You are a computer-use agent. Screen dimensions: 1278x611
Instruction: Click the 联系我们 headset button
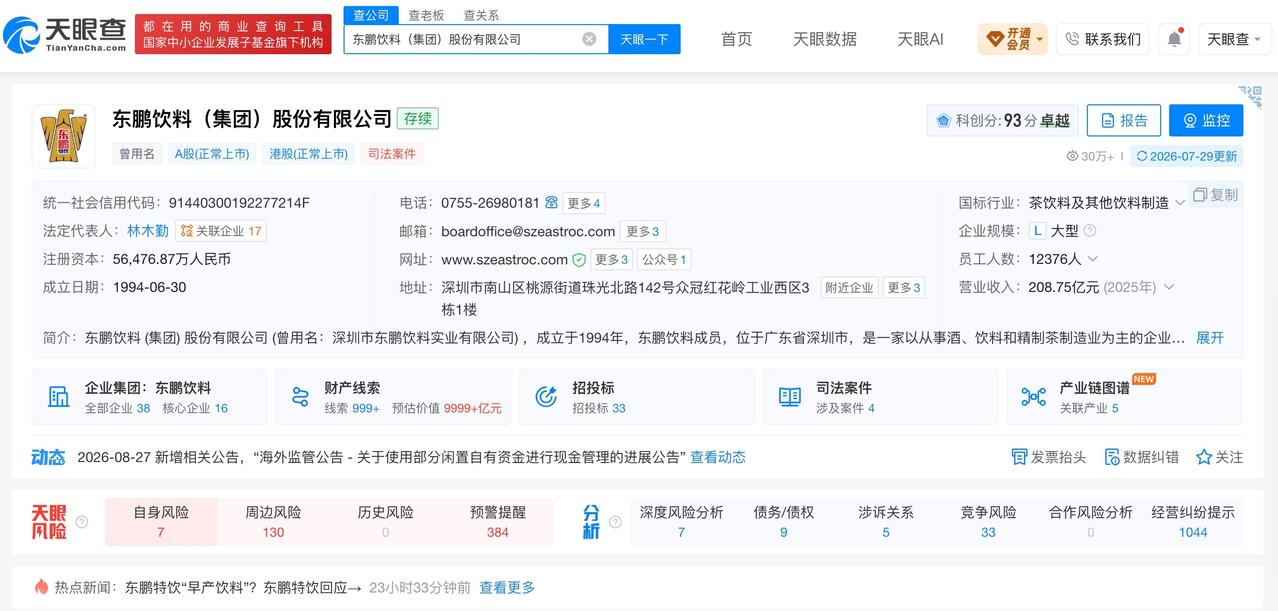1102,39
